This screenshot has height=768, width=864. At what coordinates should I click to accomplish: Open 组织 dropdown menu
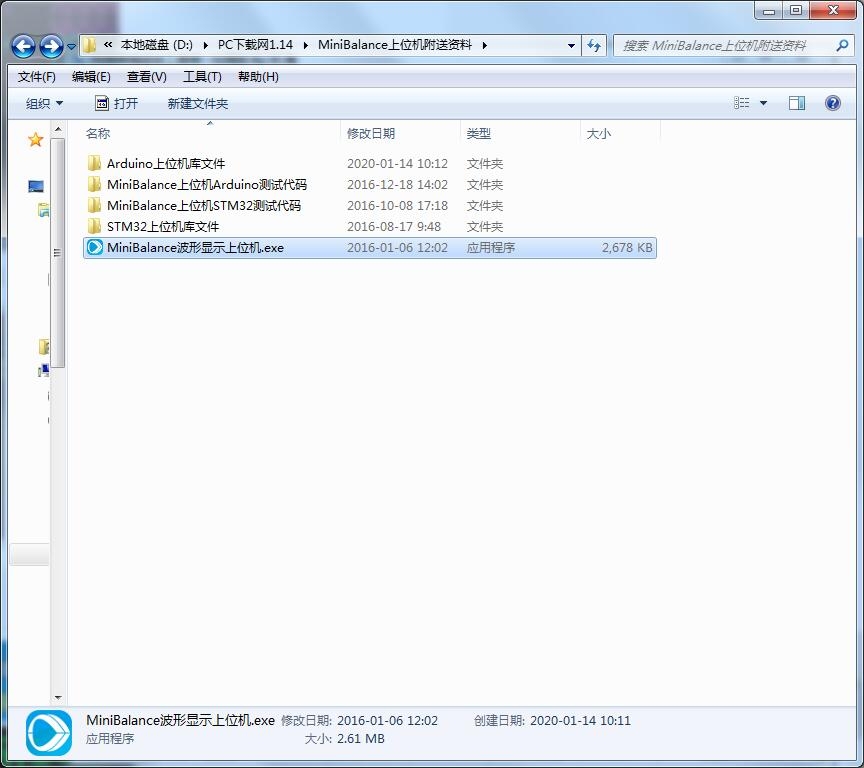(x=44, y=103)
